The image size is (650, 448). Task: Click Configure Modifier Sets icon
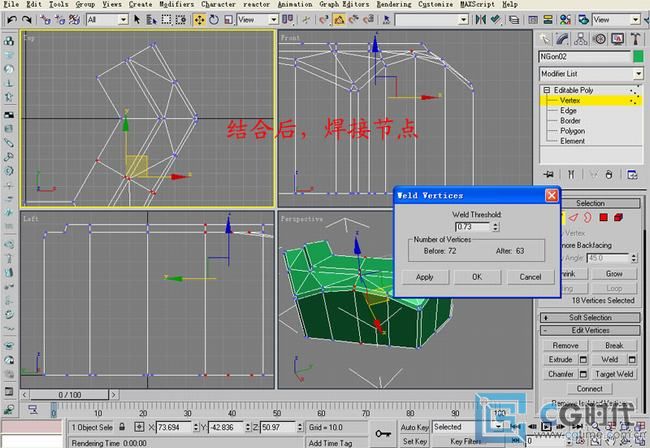click(632, 174)
